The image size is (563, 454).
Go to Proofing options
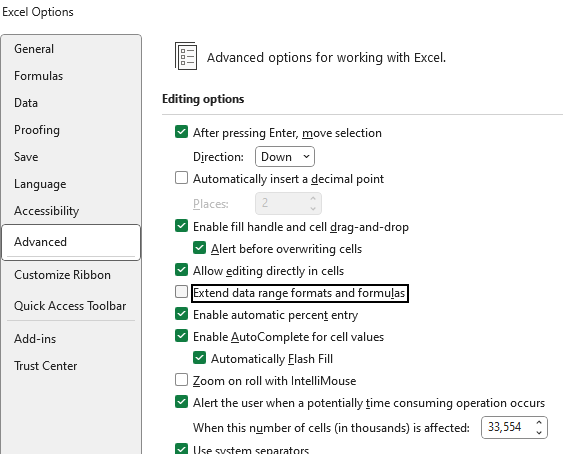click(x=37, y=130)
